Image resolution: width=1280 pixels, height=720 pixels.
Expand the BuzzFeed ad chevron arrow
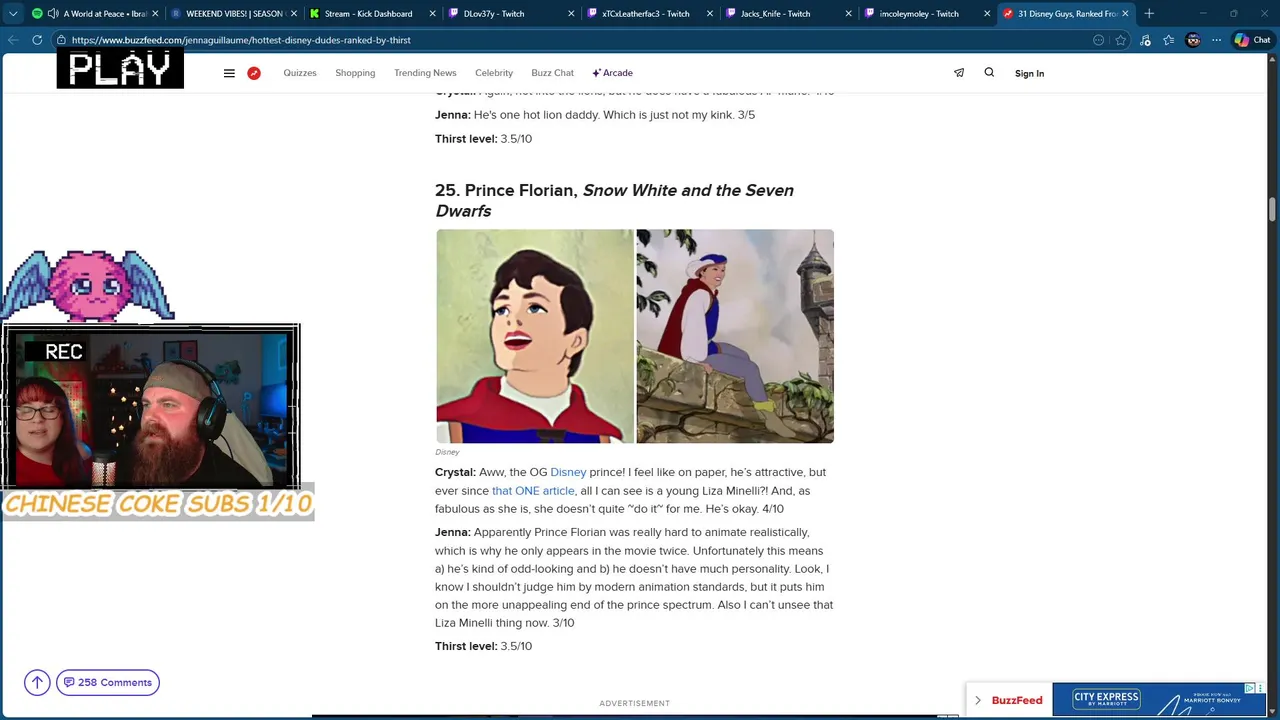978,700
